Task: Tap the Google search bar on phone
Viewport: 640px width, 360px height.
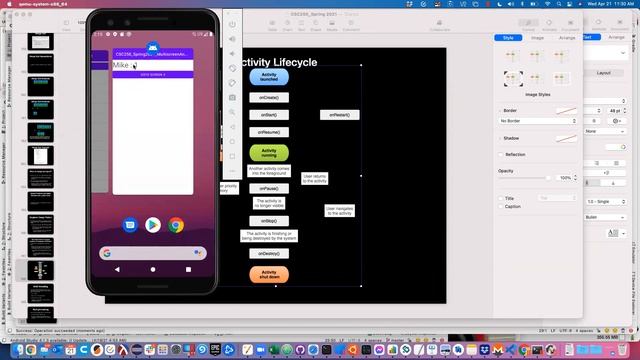Action: (x=153, y=253)
